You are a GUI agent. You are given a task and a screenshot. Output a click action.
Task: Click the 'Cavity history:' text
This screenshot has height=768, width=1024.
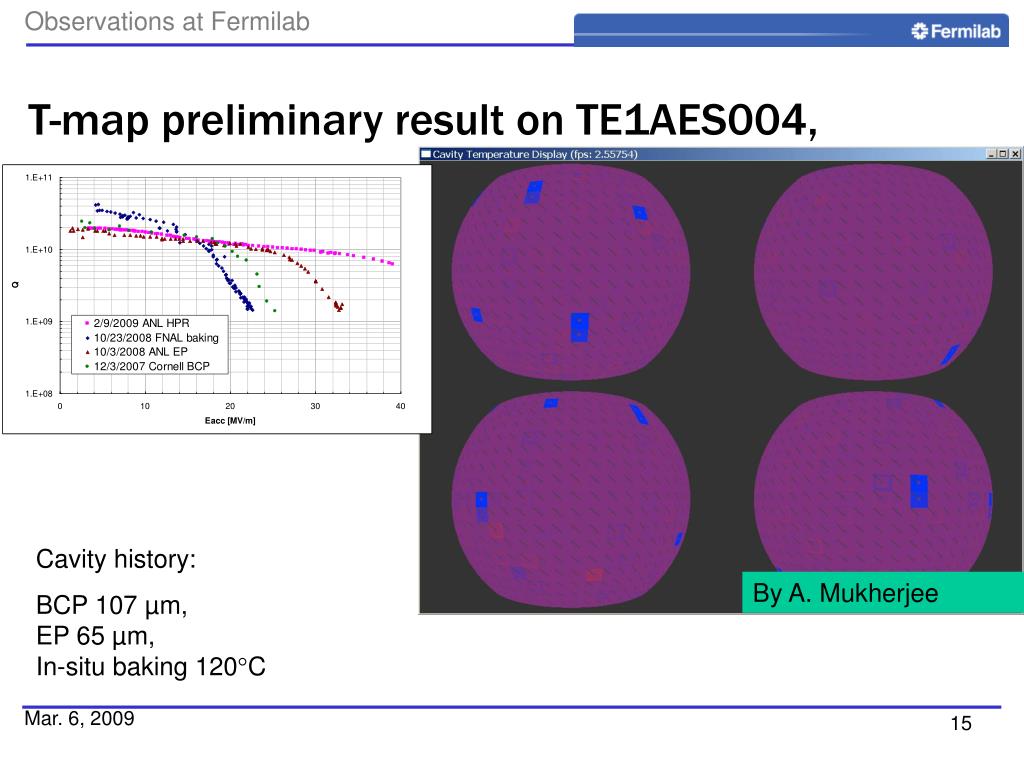click(116, 560)
